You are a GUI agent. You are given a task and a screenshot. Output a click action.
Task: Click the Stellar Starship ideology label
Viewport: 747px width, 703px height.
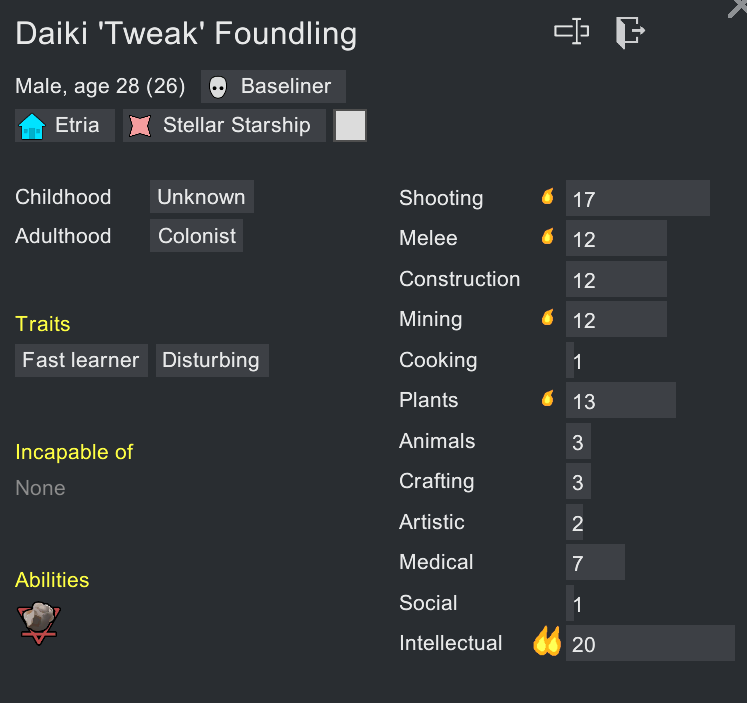coord(237,126)
